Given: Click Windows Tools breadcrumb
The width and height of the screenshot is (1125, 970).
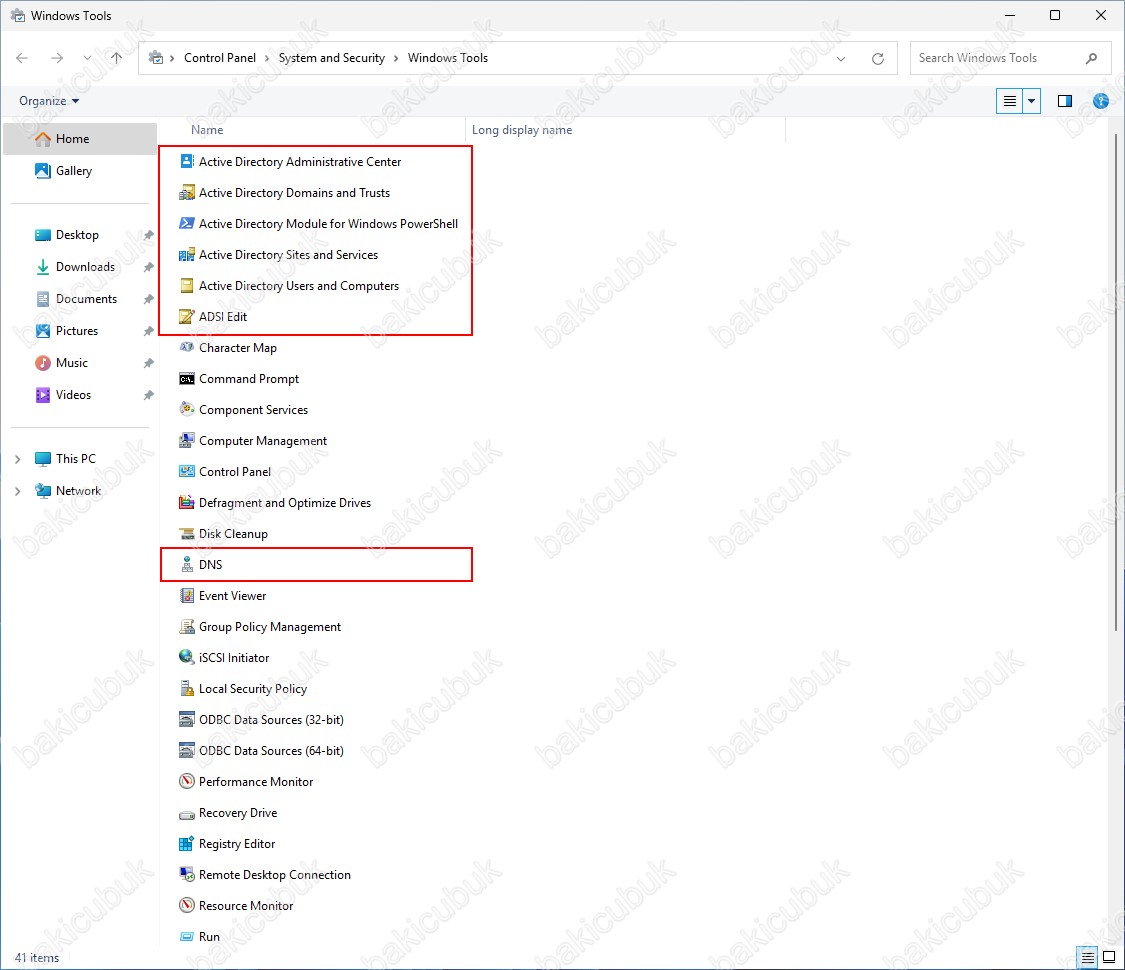Looking at the screenshot, I should (x=448, y=58).
